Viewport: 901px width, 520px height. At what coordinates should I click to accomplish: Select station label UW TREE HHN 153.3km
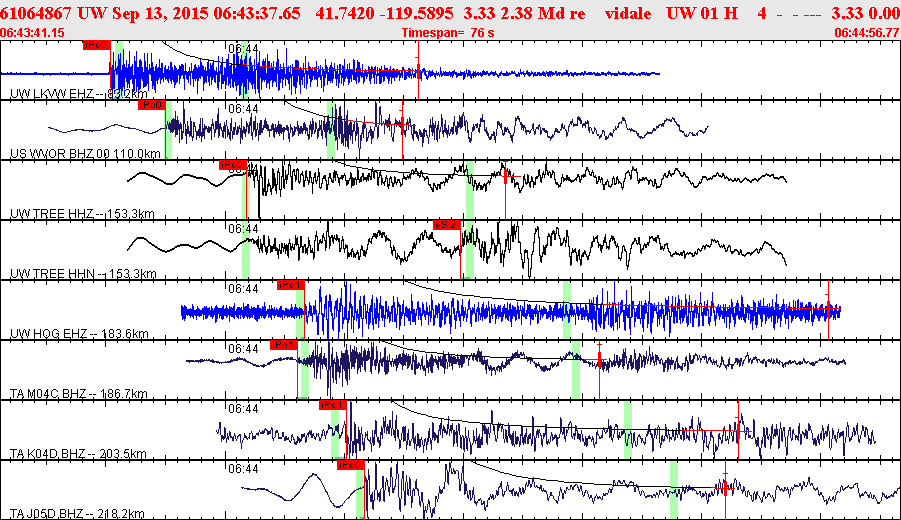click(83, 274)
